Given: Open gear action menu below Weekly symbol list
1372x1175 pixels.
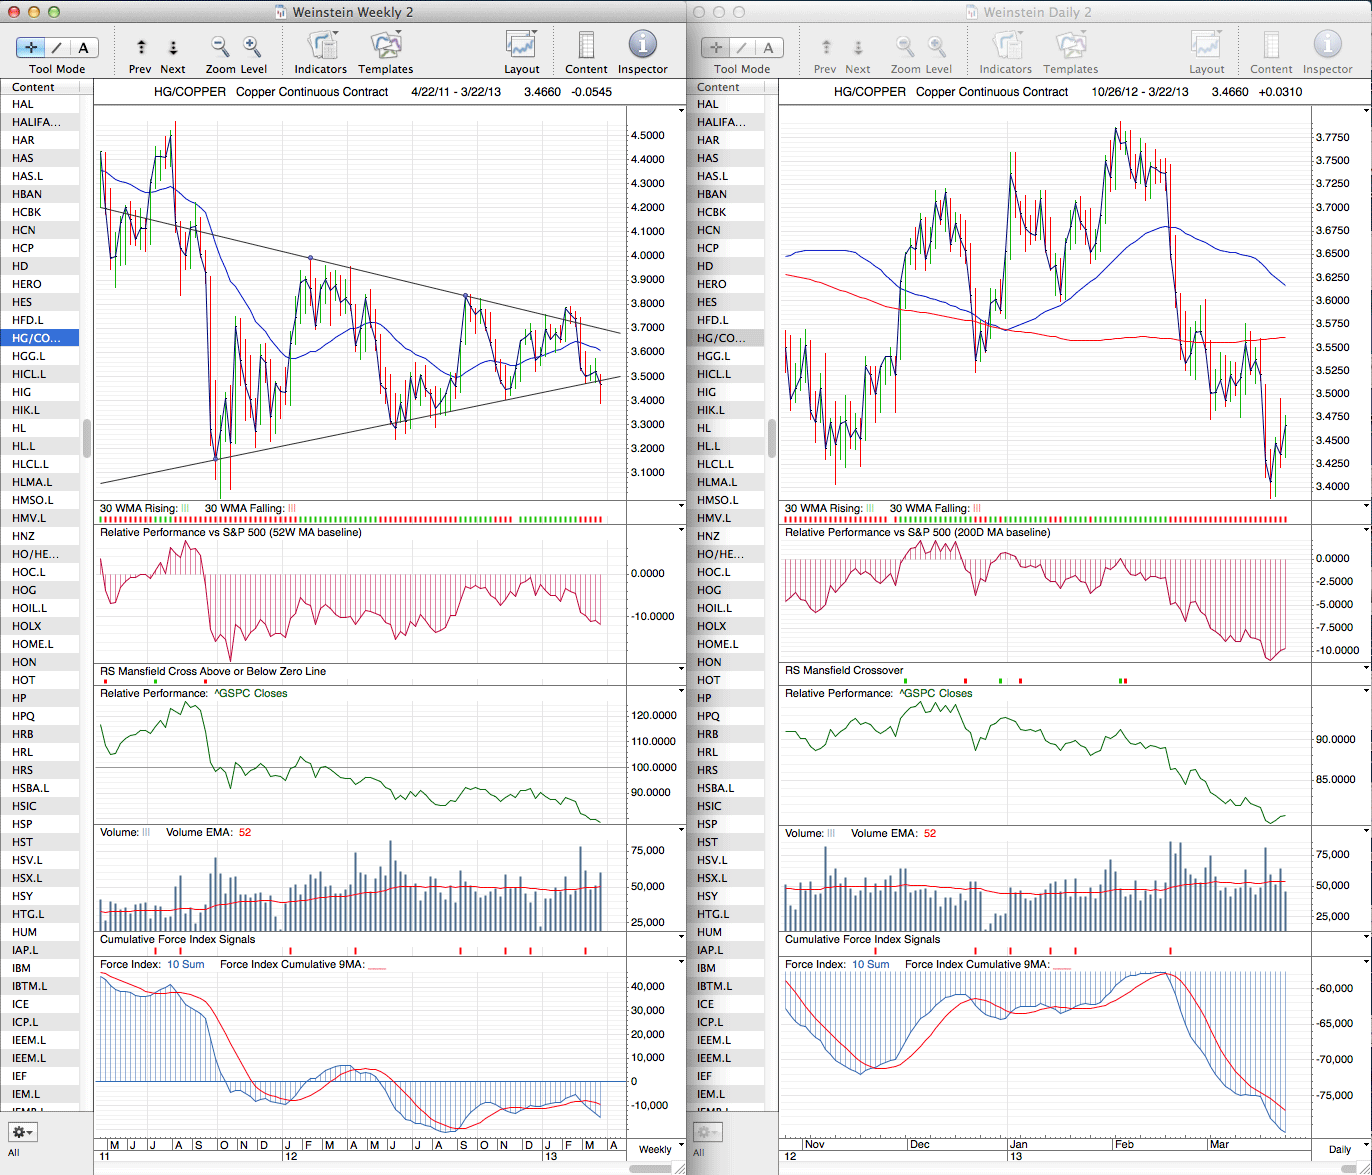Looking at the screenshot, I should [x=22, y=1132].
